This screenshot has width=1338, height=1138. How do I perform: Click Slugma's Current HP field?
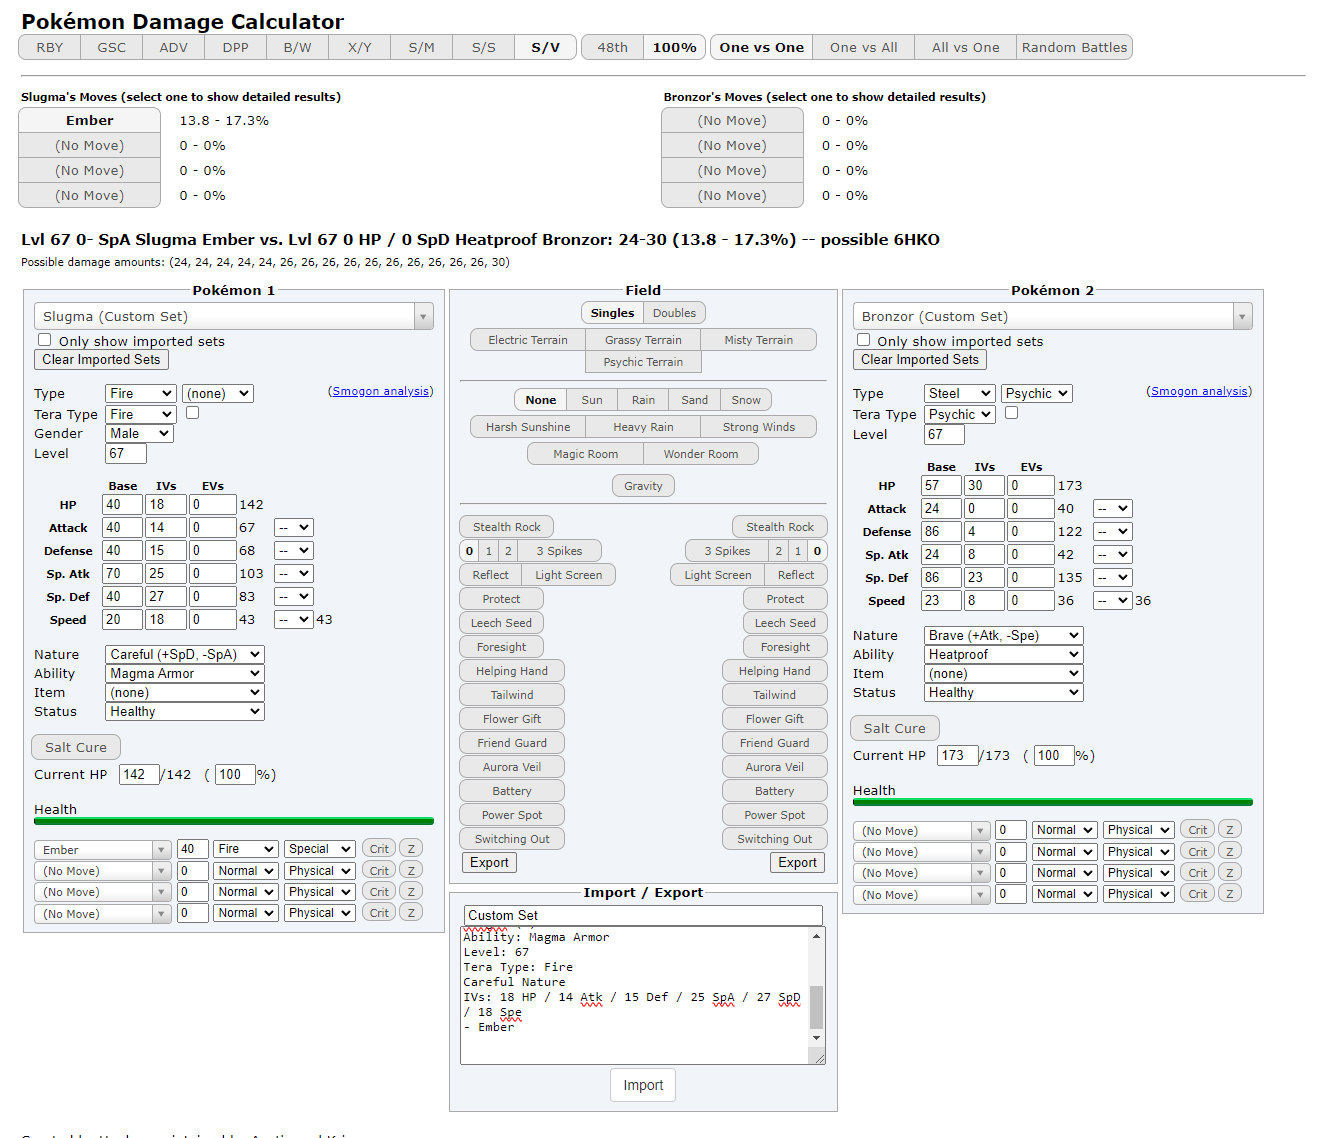click(139, 774)
